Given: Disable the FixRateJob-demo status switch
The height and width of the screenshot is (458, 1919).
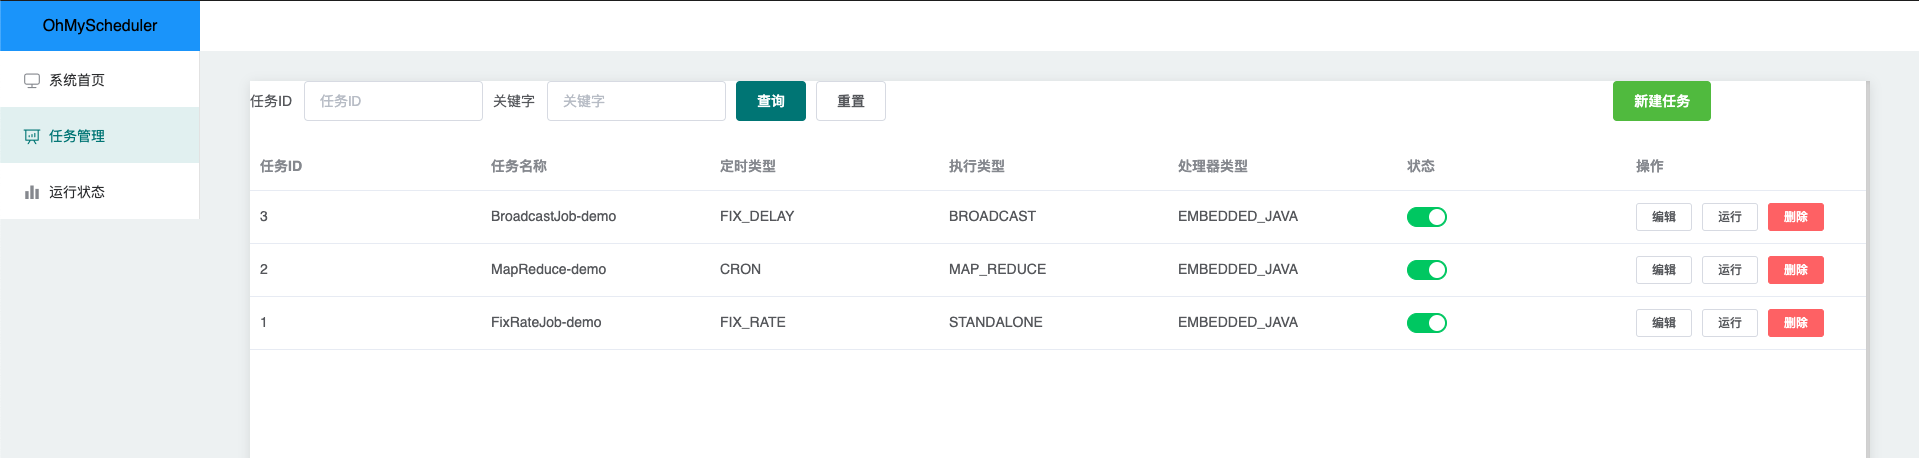Looking at the screenshot, I should pos(1426,323).
